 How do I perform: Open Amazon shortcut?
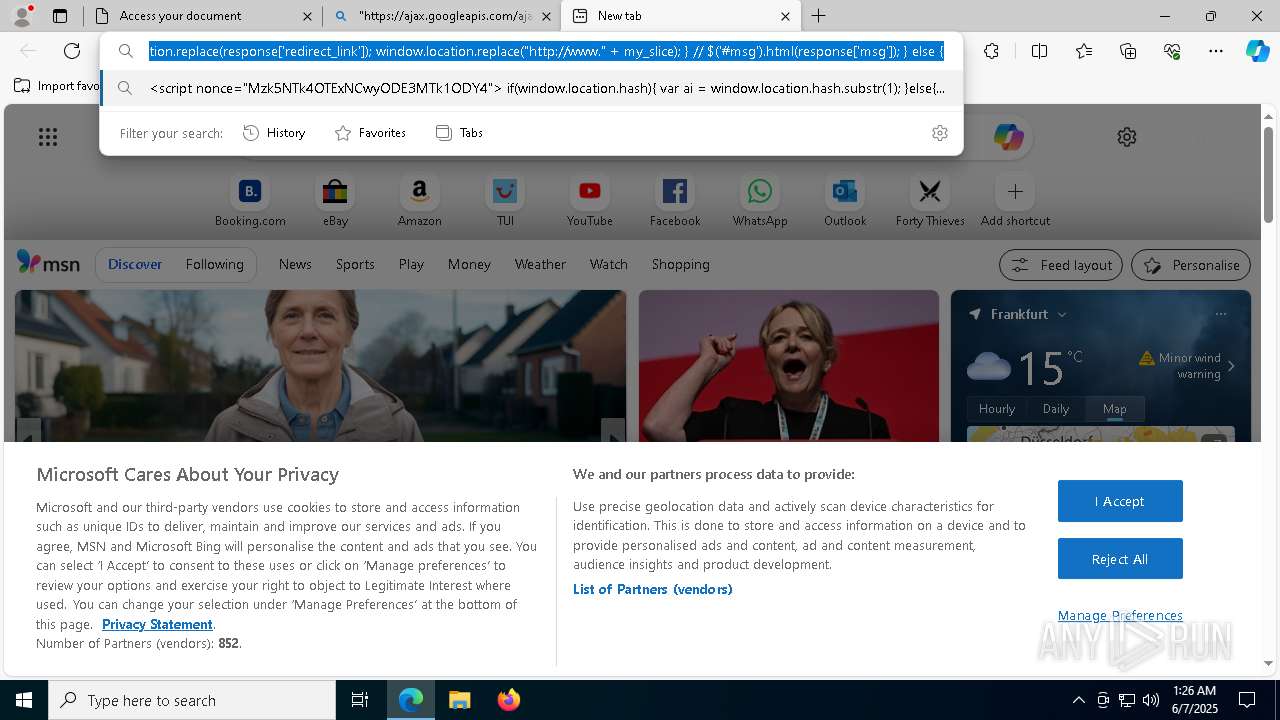(419, 200)
